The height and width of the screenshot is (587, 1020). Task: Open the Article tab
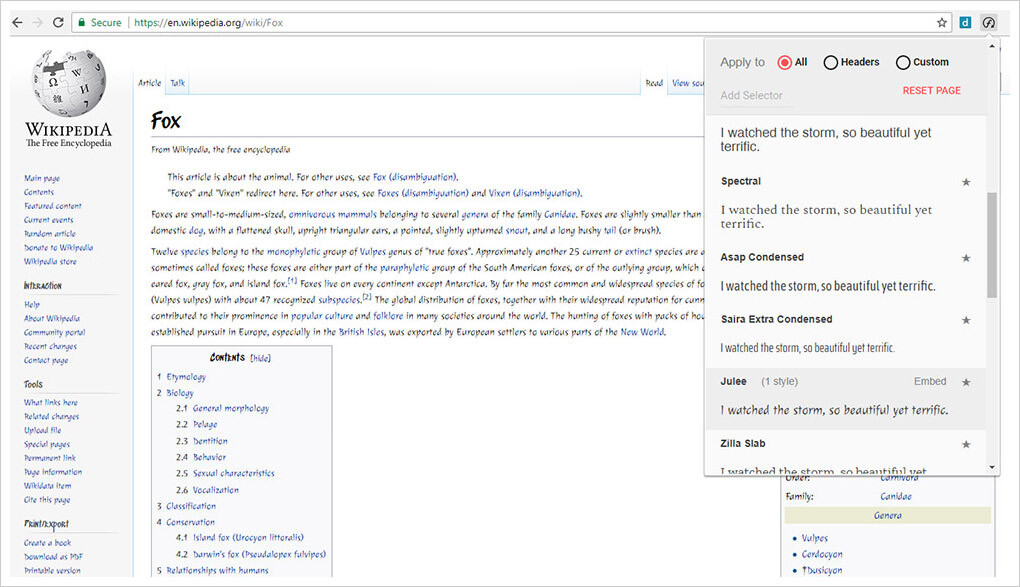pos(149,83)
